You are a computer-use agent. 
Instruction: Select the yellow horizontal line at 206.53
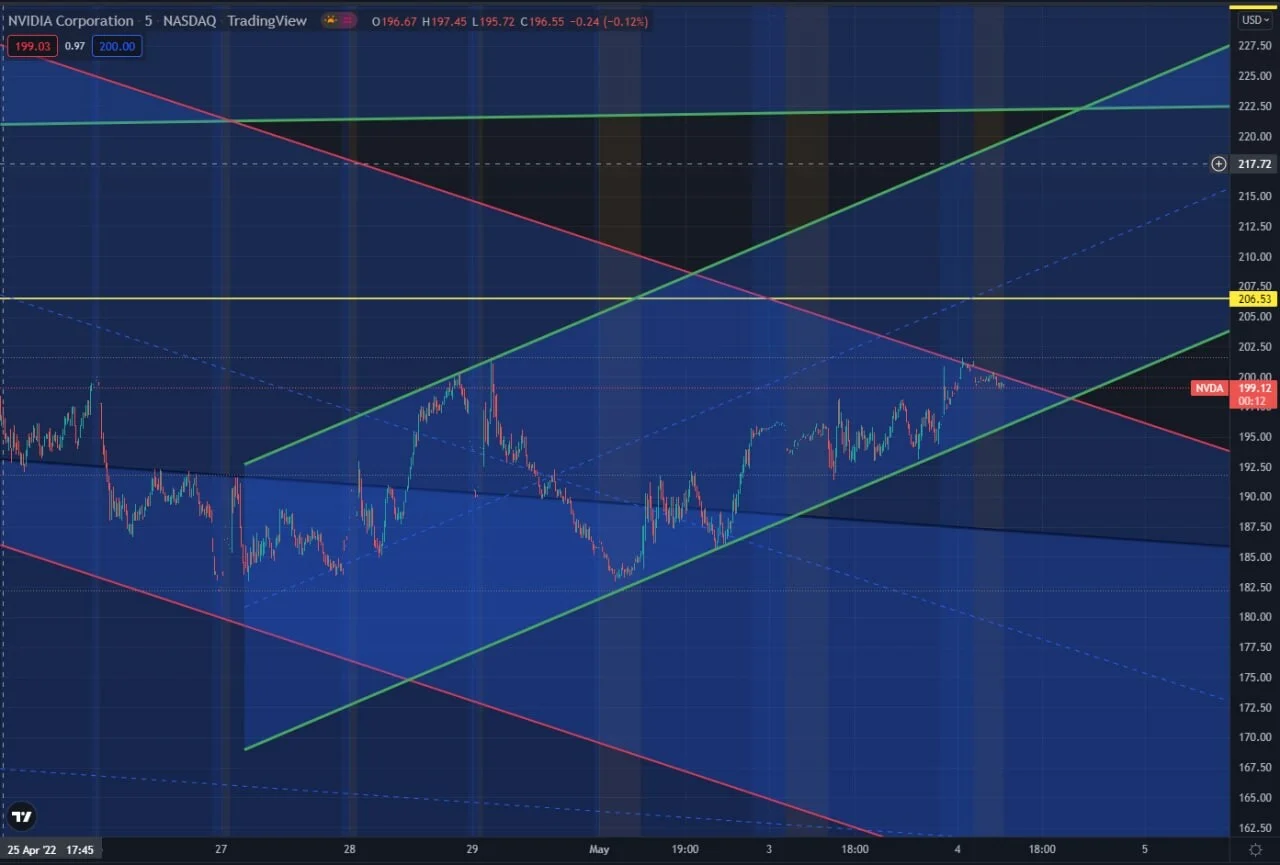pyautogui.click(x=614, y=298)
